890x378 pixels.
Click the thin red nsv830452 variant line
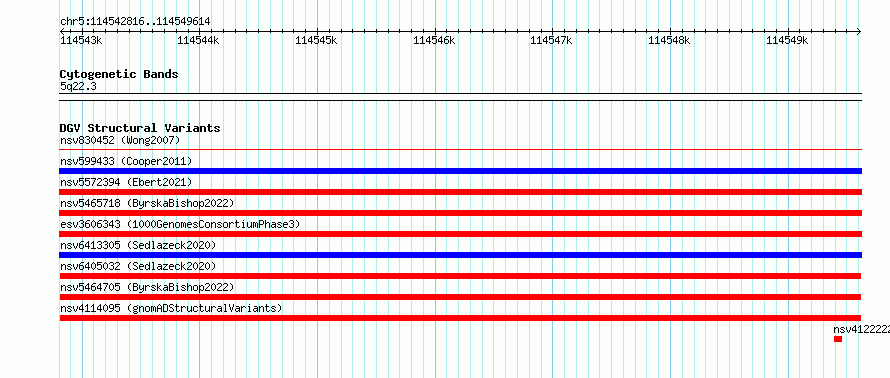point(460,150)
